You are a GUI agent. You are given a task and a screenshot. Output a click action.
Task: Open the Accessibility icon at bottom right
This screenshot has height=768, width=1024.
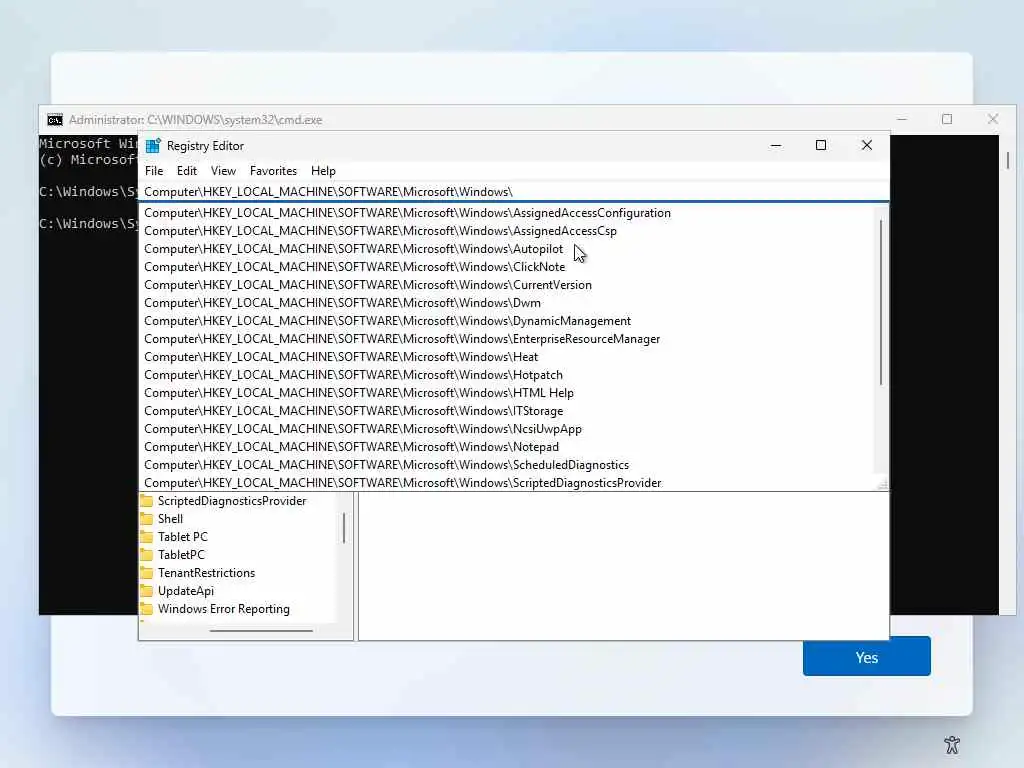[x=952, y=744]
